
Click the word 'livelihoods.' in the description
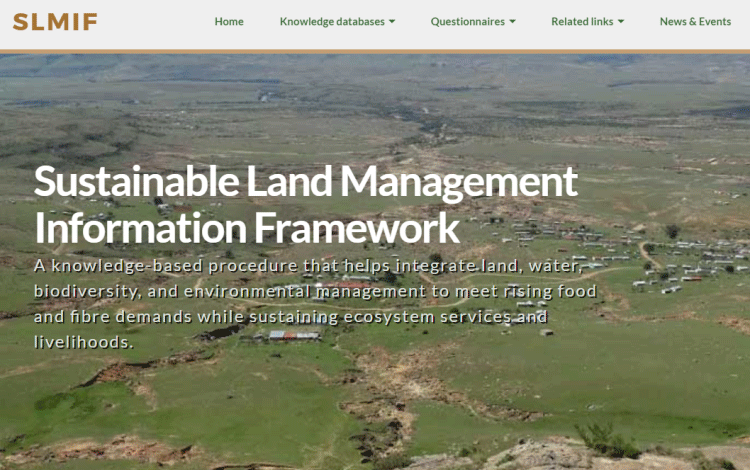[84, 342]
